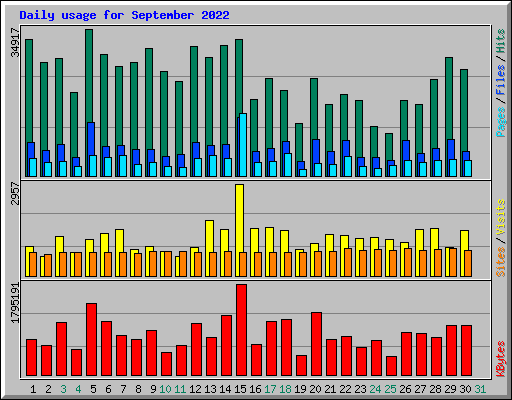Click day 6 on the x-axis
The image size is (512, 400).
click(108, 389)
